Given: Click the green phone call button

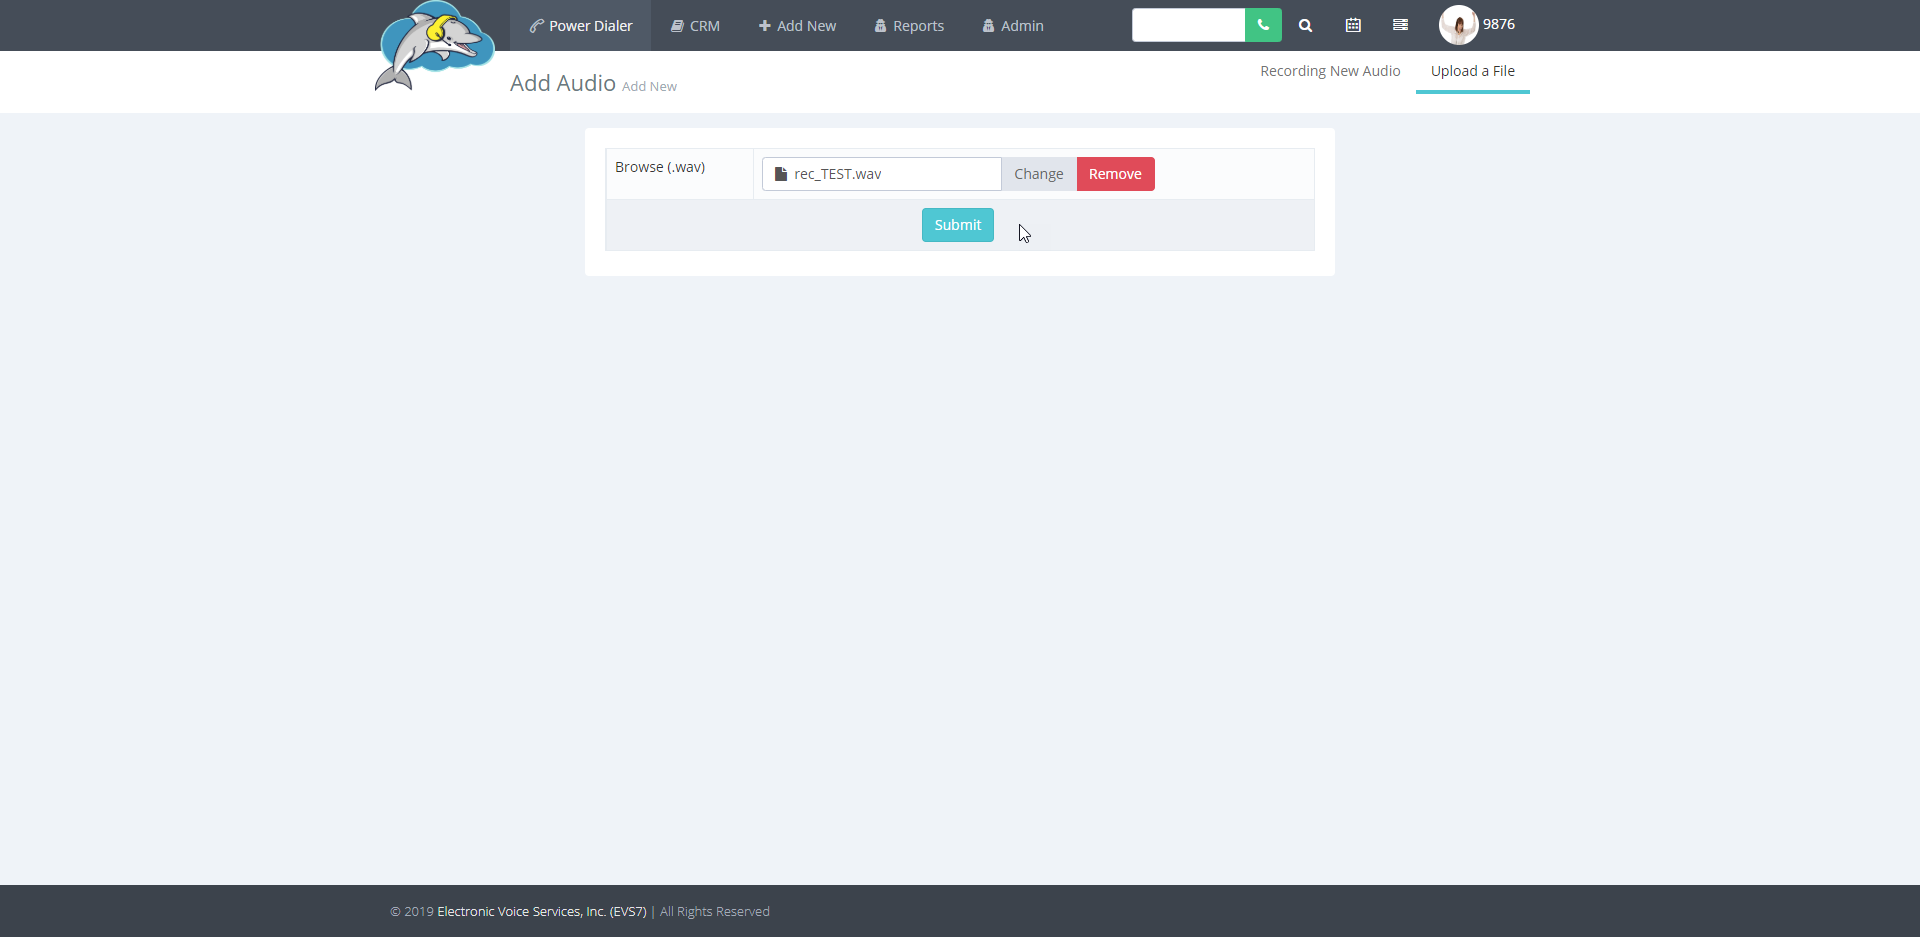Looking at the screenshot, I should coord(1263,25).
